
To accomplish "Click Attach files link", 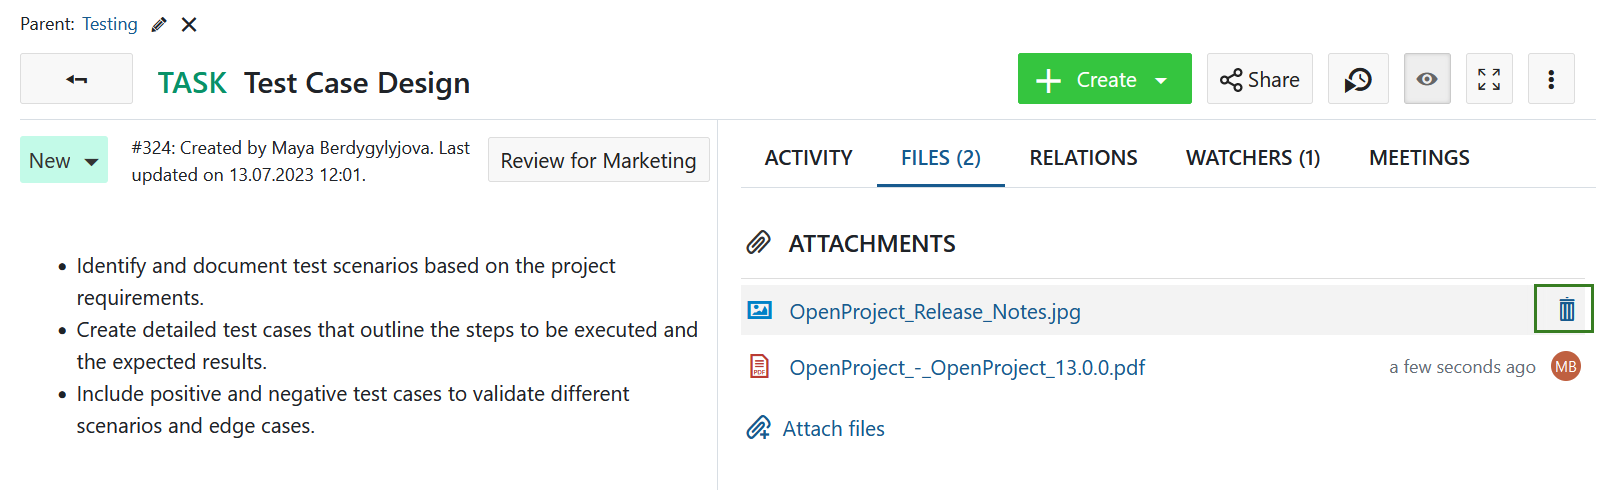I will [x=833, y=429].
